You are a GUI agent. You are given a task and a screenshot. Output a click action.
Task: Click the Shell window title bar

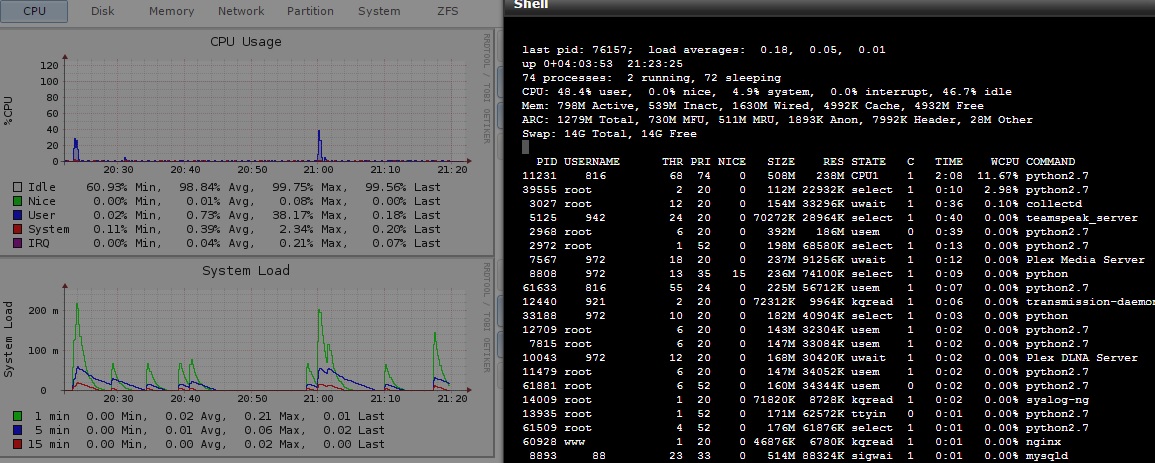828,6
